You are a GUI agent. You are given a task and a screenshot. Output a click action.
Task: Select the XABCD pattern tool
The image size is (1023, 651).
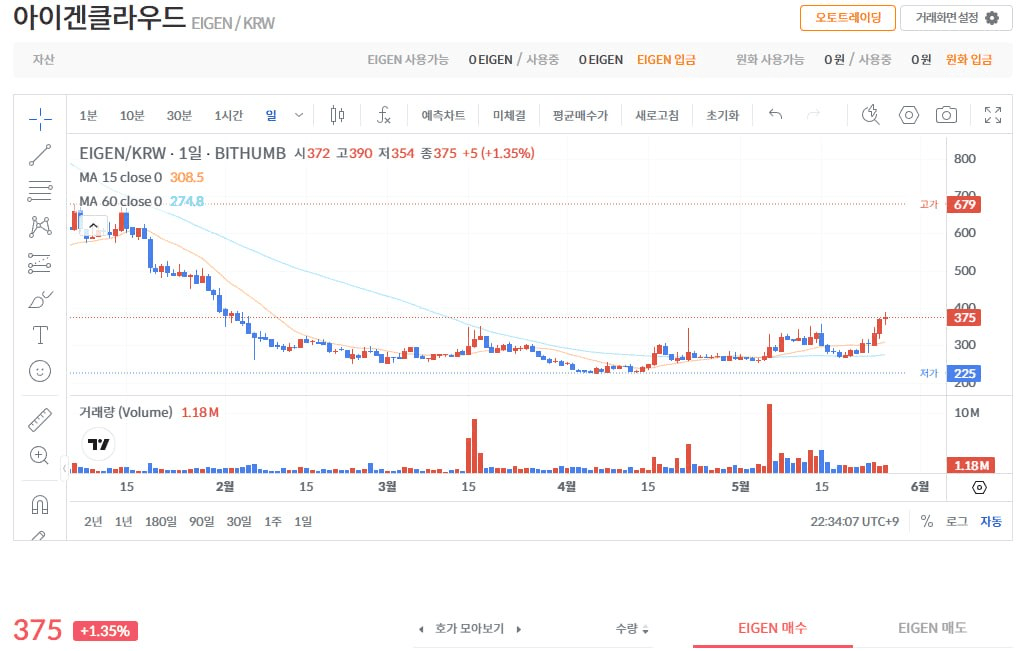40,227
